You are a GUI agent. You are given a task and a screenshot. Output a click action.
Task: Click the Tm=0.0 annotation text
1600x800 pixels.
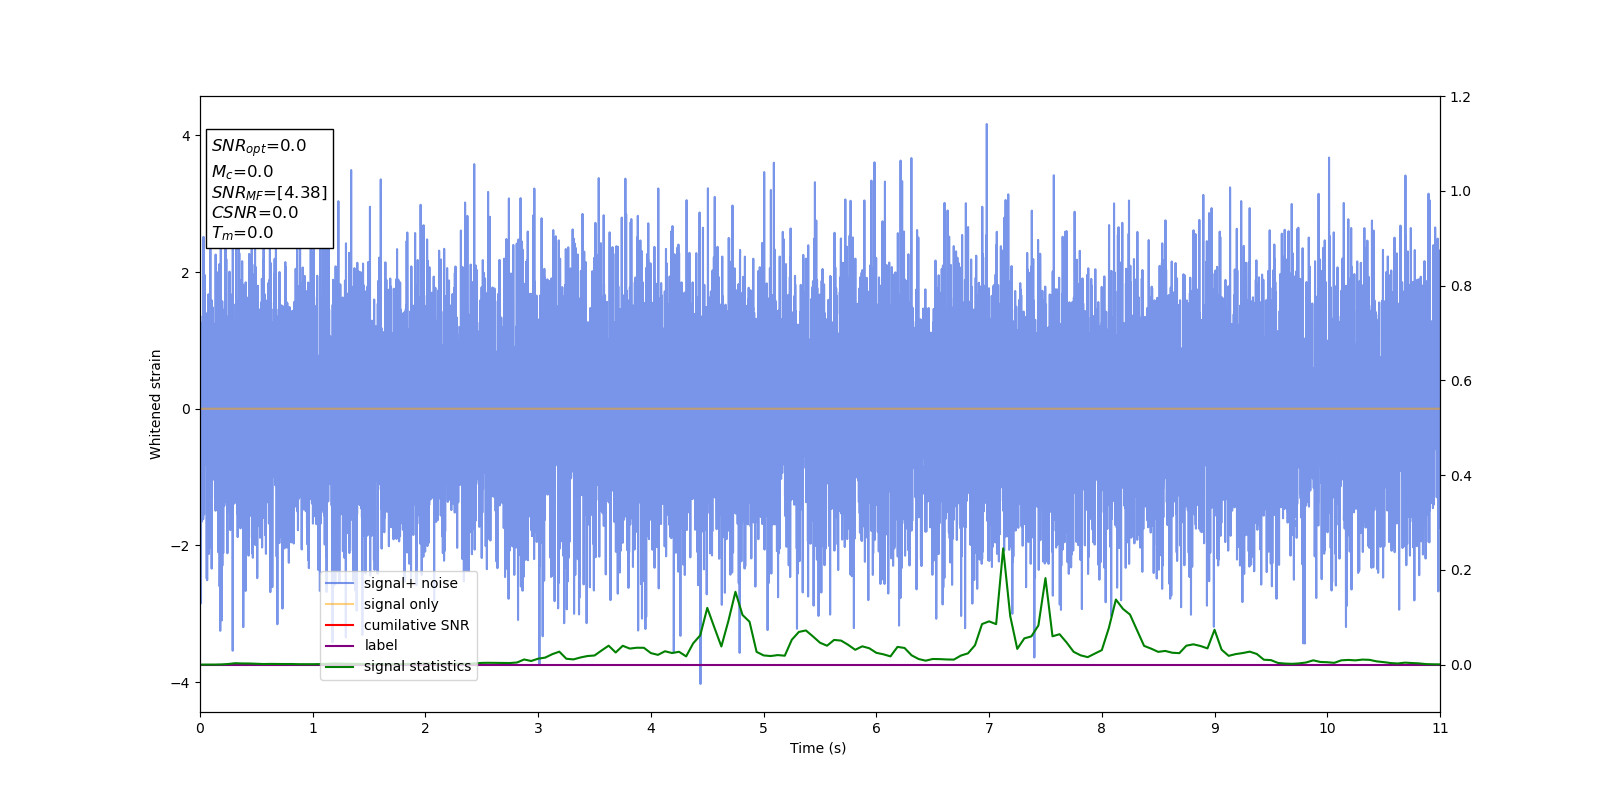point(242,233)
